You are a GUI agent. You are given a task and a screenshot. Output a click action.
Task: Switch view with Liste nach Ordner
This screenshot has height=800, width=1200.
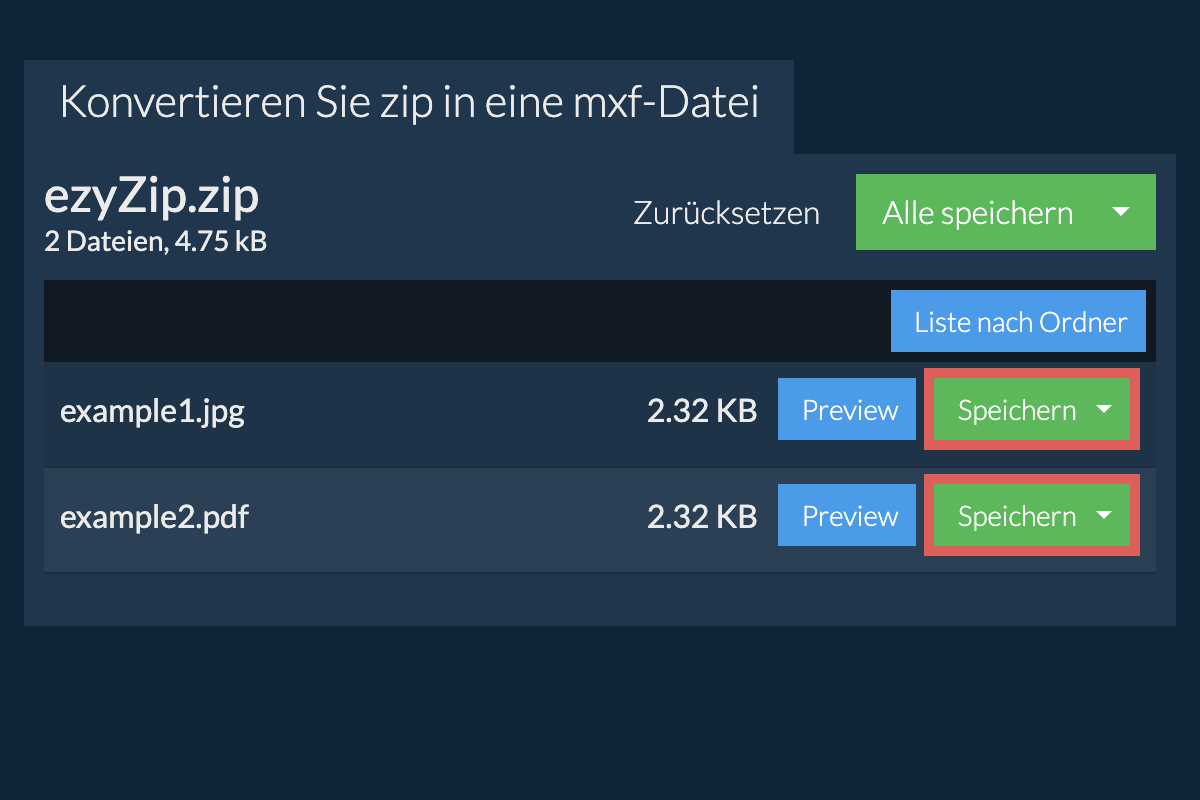(1018, 322)
